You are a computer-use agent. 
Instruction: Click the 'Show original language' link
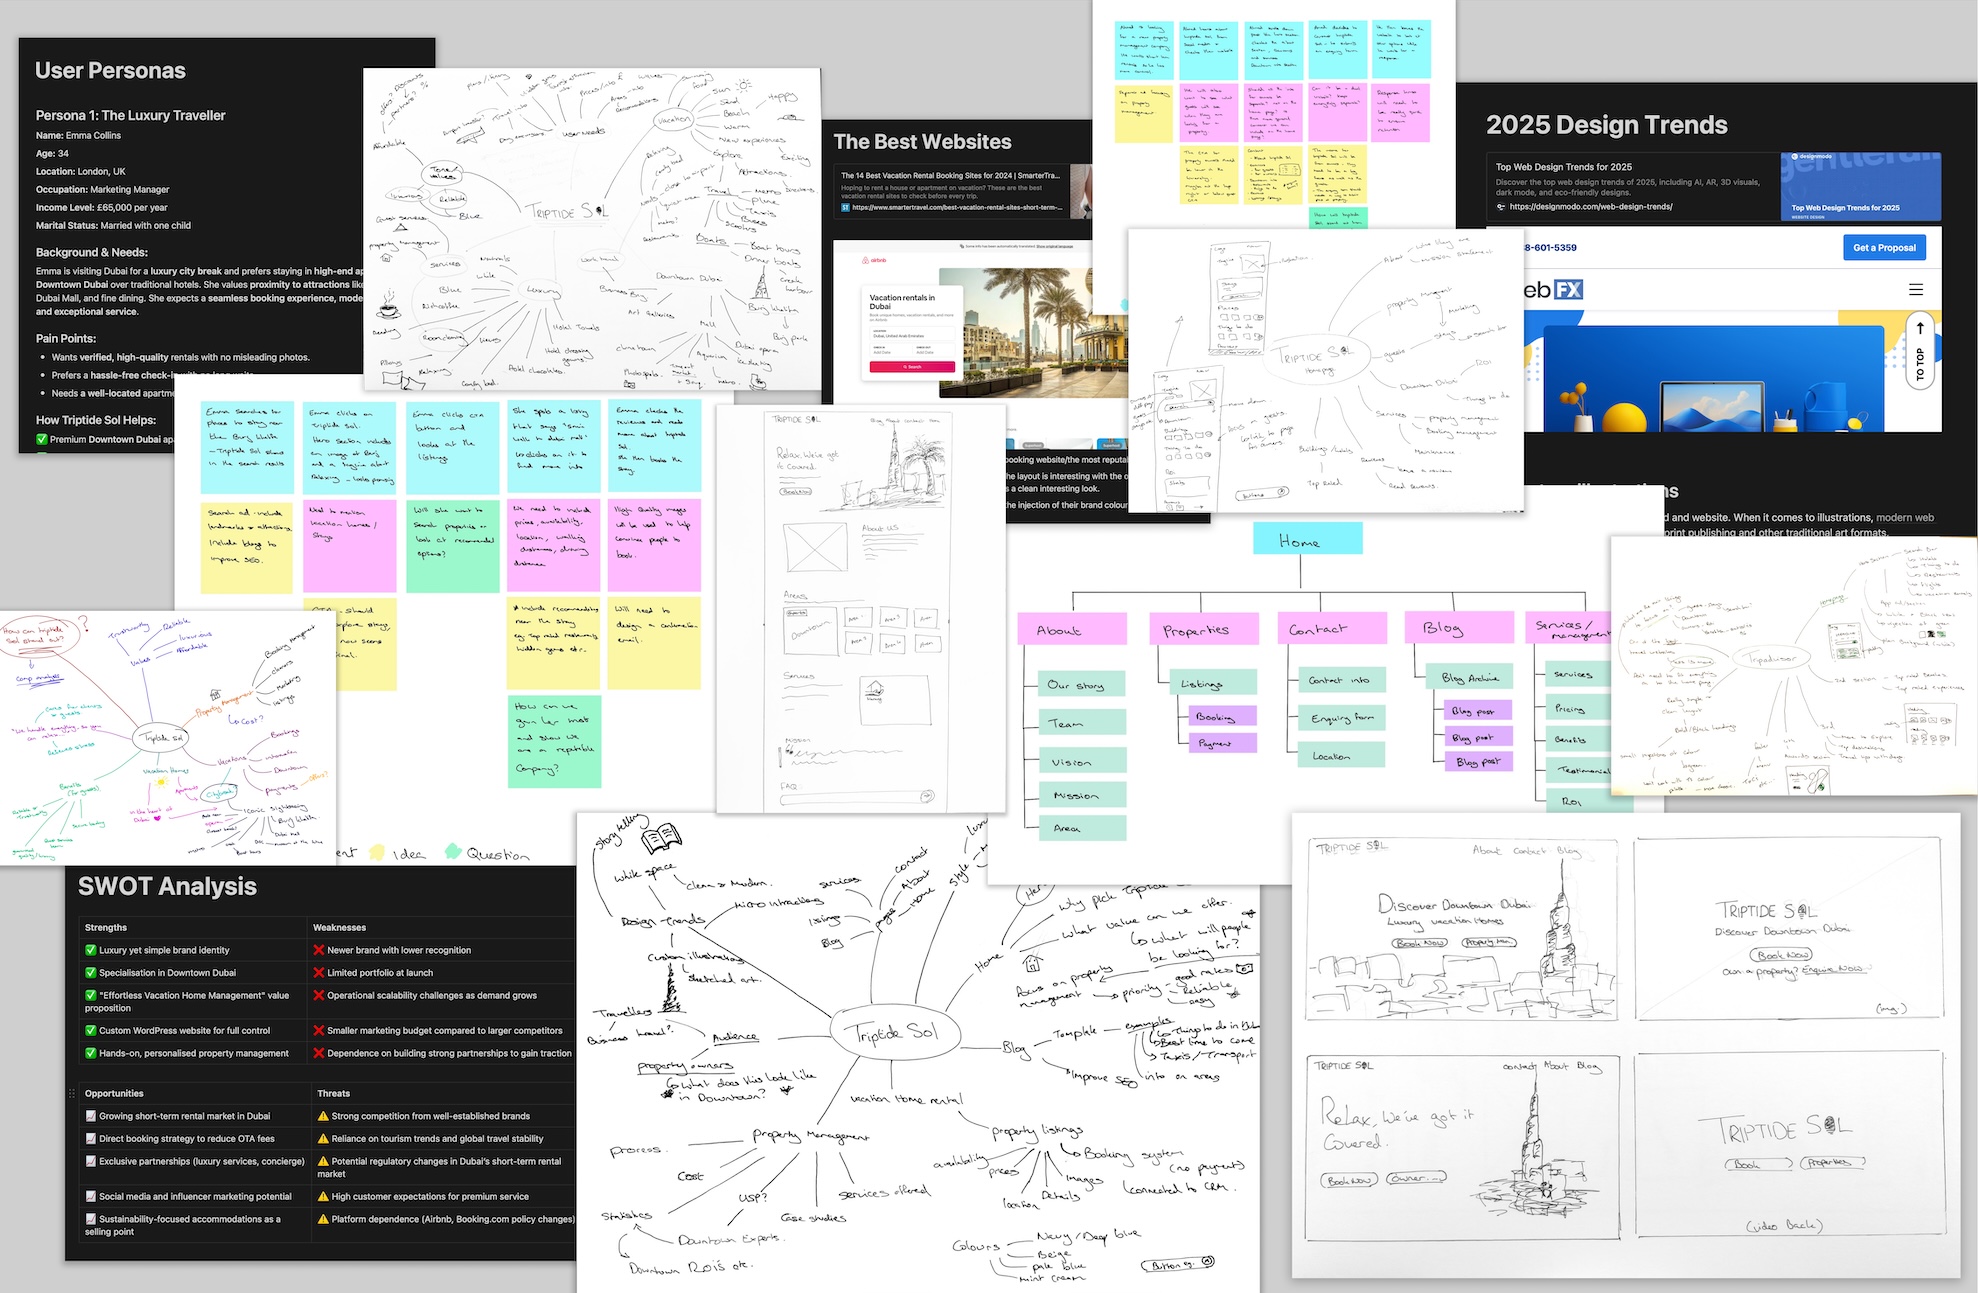[x=1054, y=245]
